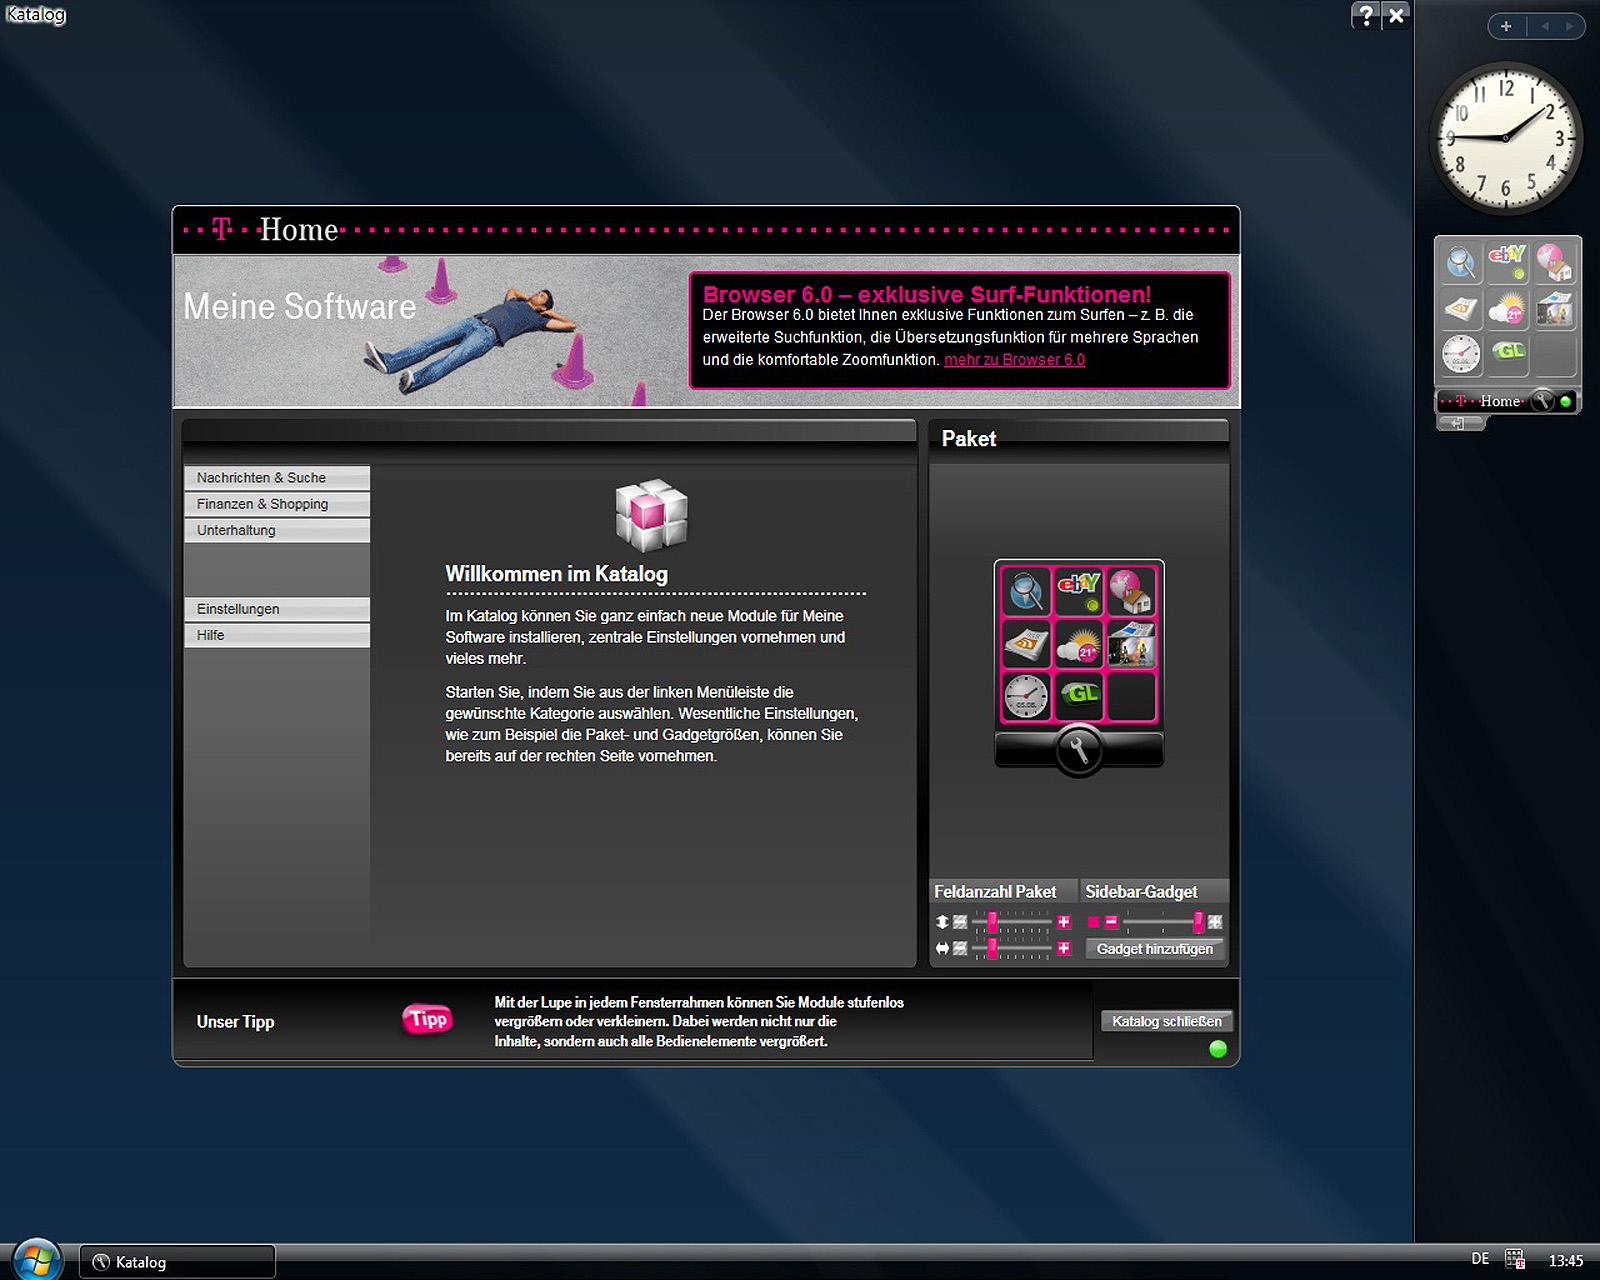The width and height of the screenshot is (1600, 1280).
Task: Open the GL module in Paket preview
Action: pos(1079,696)
